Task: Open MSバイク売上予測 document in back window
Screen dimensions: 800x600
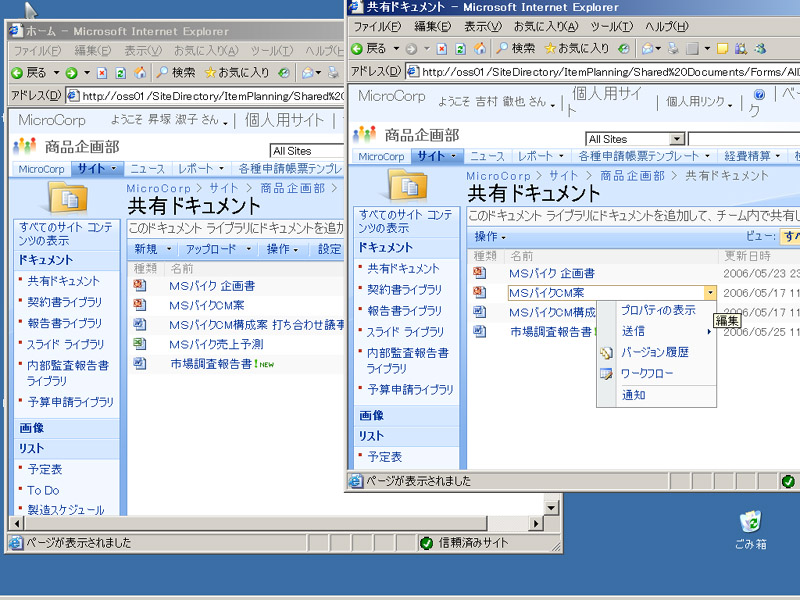Action: [216, 344]
